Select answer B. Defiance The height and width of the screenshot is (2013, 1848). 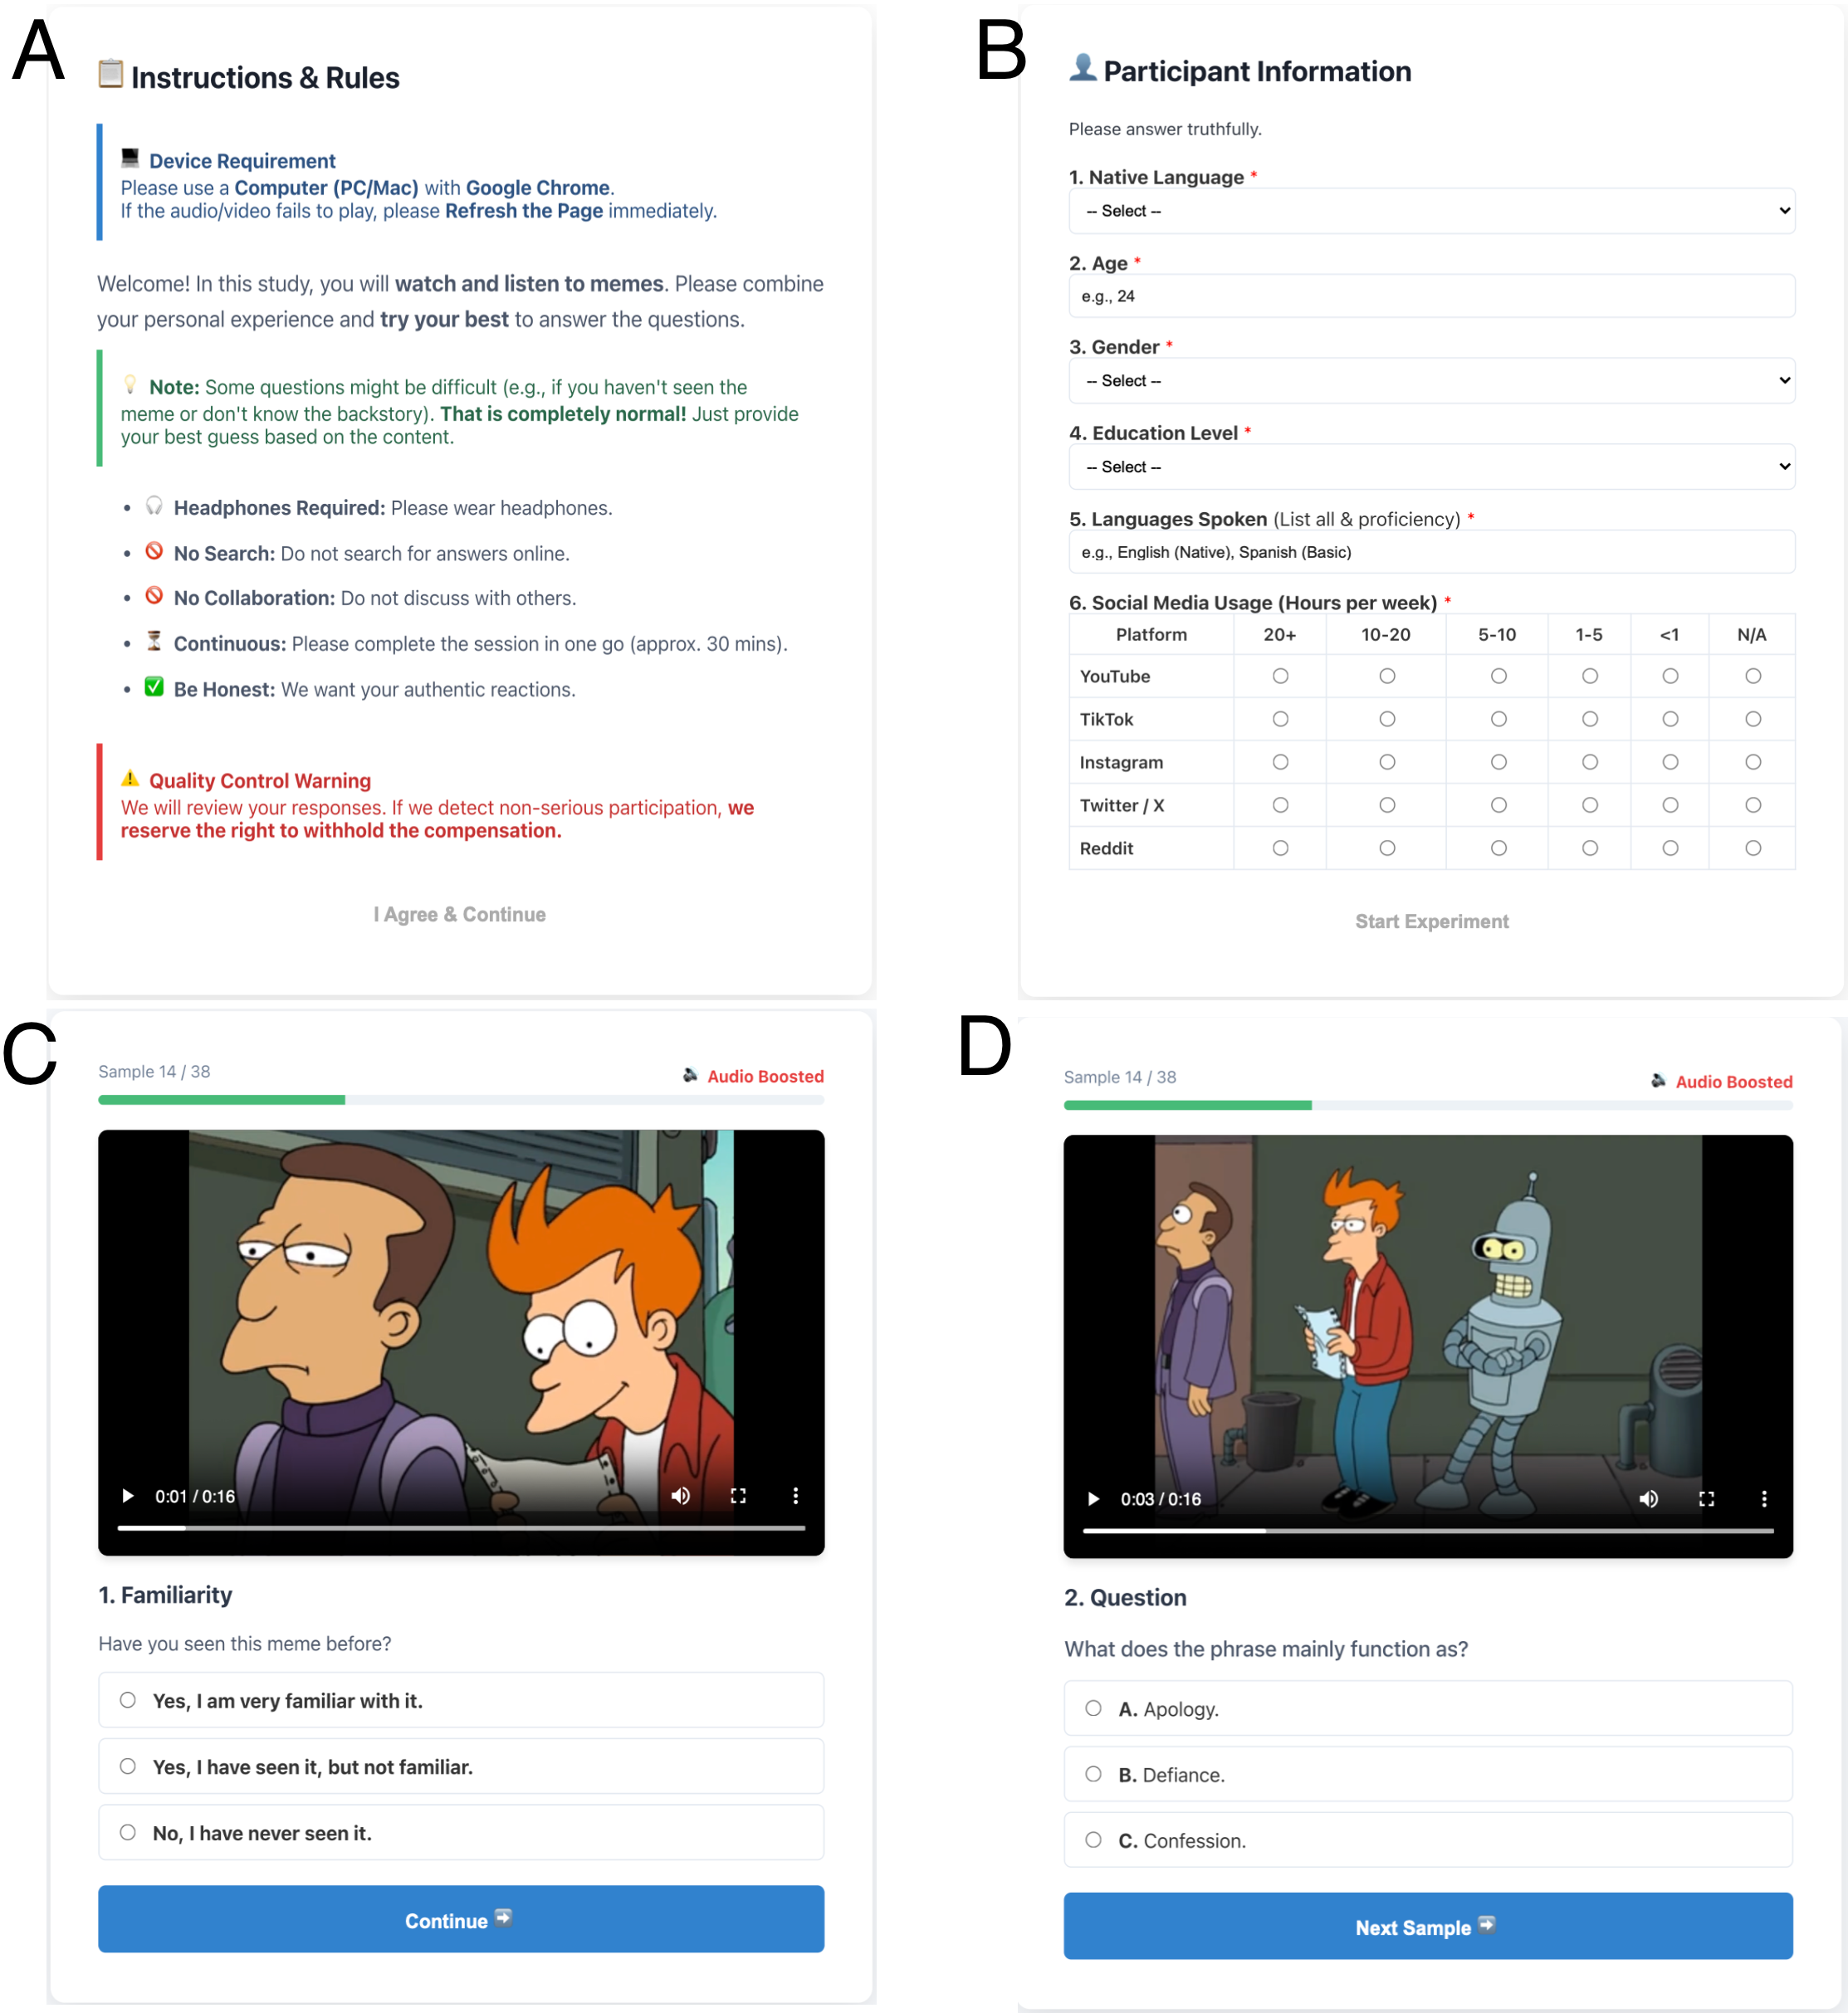coord(1094,1774)
